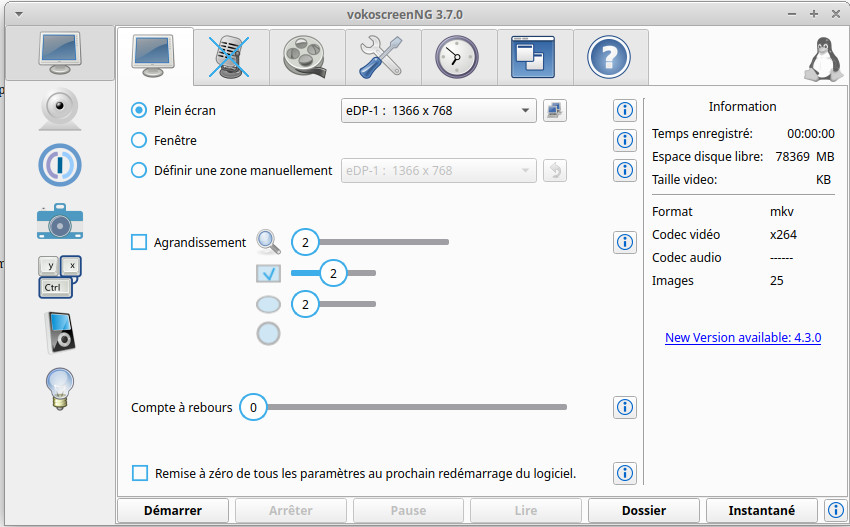
Task: Switch to the clock timer tab
Action: (x=458, y=57)
